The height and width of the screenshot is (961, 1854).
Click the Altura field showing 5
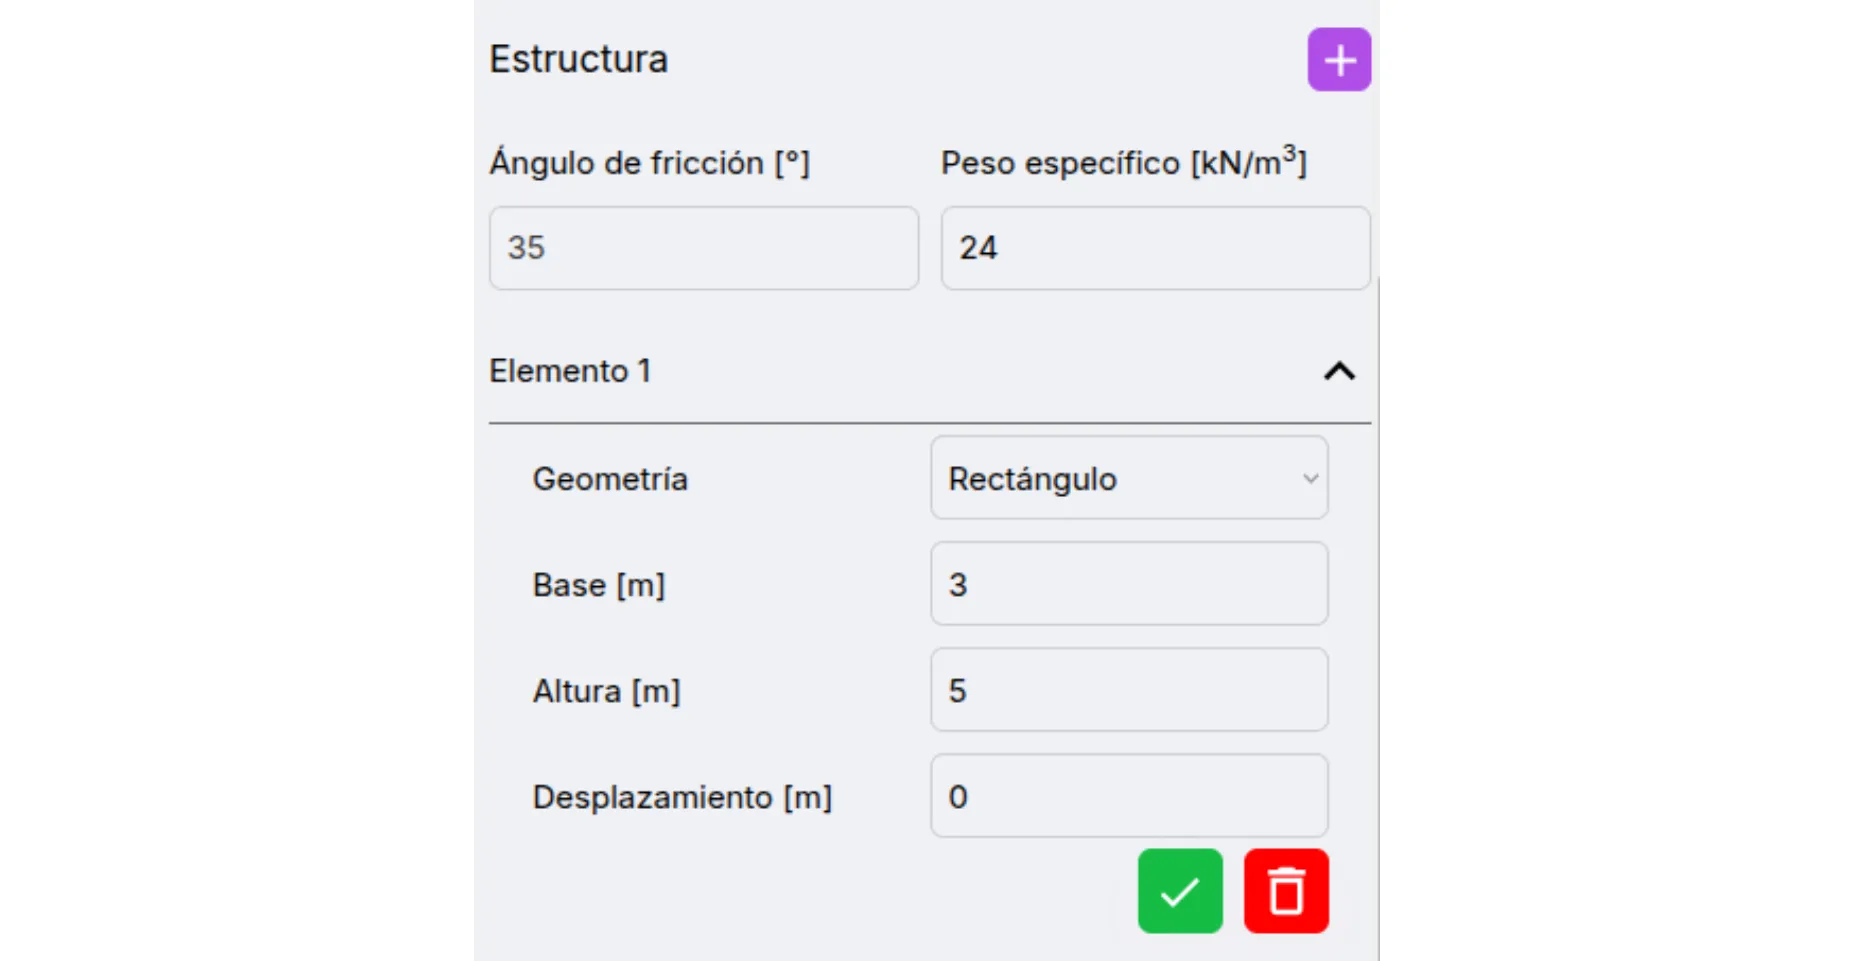(1128, 690)
